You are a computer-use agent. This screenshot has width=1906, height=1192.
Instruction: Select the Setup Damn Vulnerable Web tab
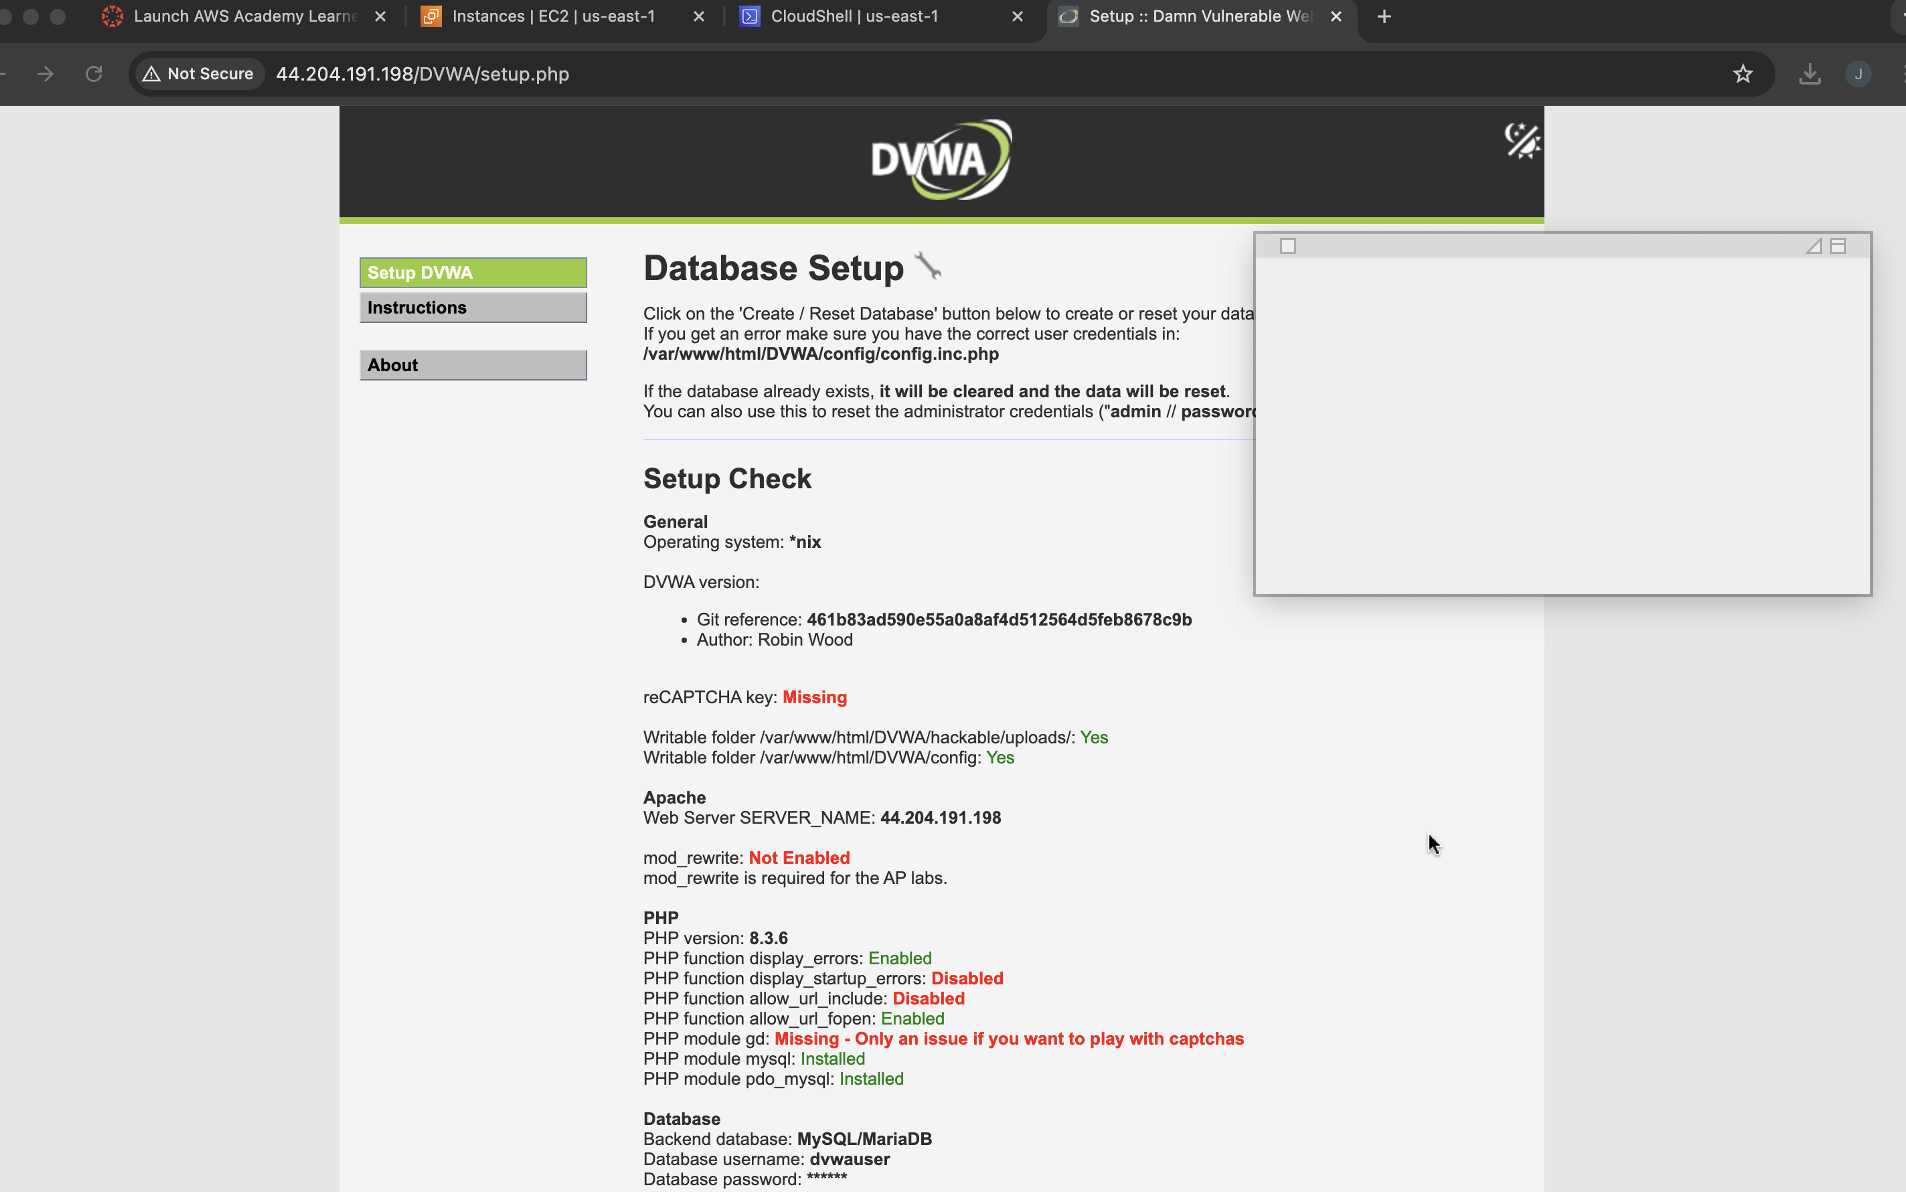1200,16
